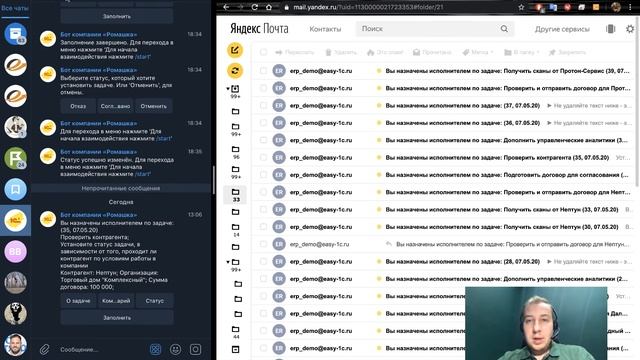640x360 pixels.
Task: Click the browser reload icon
Action: [x=255, y=7]
